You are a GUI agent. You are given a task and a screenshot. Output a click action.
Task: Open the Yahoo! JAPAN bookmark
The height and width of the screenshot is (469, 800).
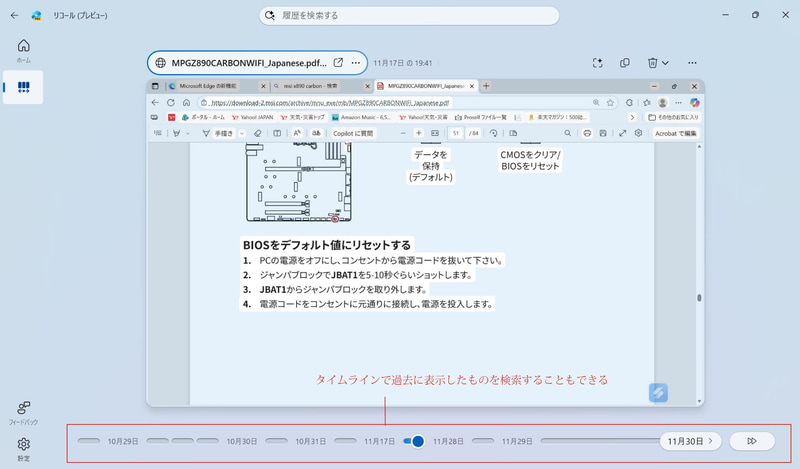click(x=253, y=117)
